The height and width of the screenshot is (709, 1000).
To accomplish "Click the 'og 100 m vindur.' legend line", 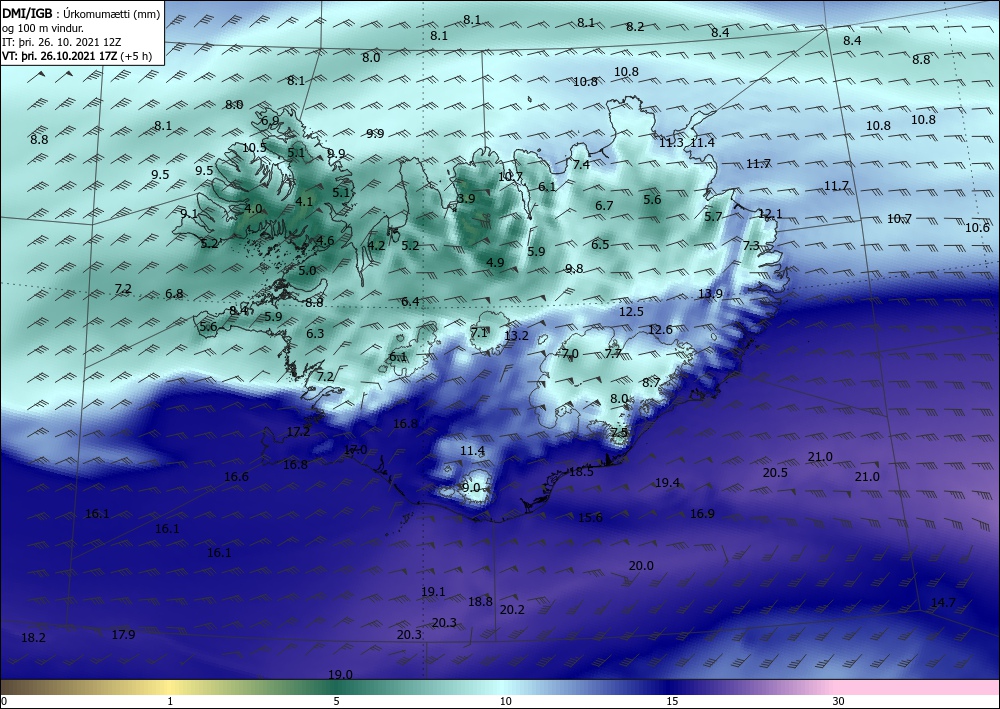I will [x=43, y=28].
